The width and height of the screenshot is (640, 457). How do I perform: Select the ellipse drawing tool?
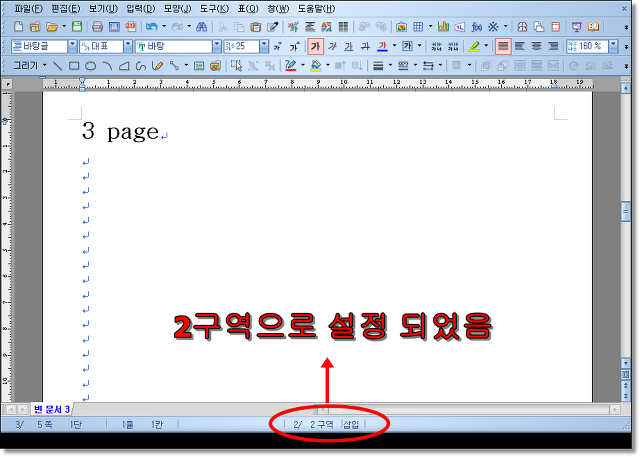click(91, 66)
